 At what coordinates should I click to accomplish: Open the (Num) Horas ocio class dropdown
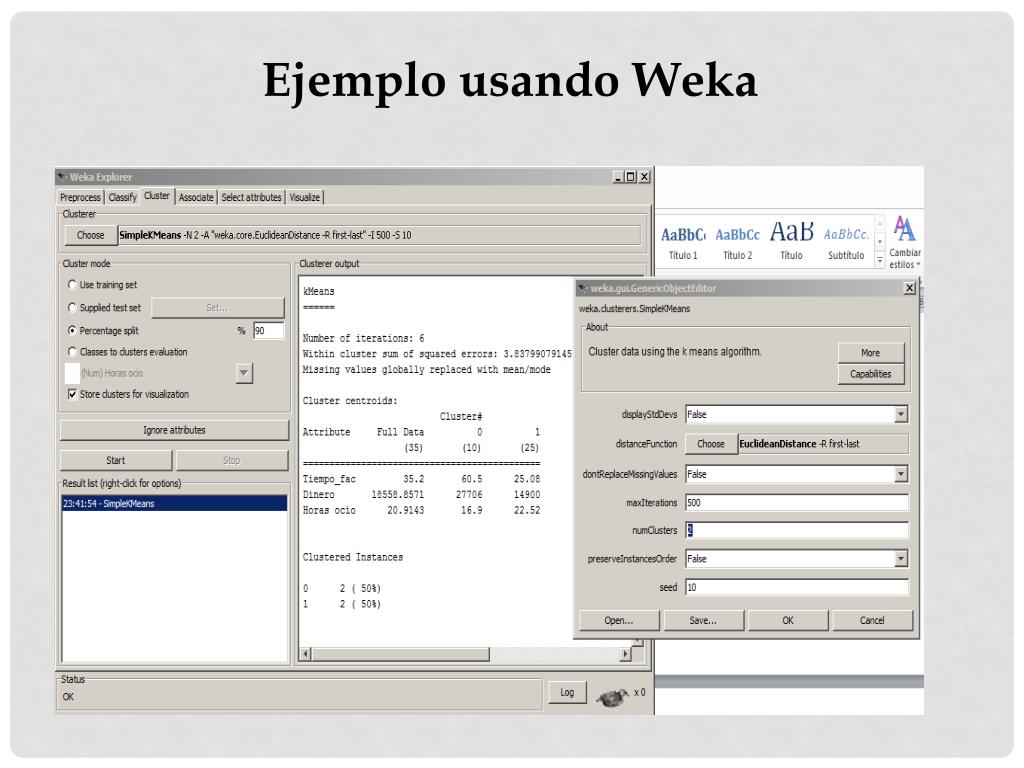click(x=244, y=373)
